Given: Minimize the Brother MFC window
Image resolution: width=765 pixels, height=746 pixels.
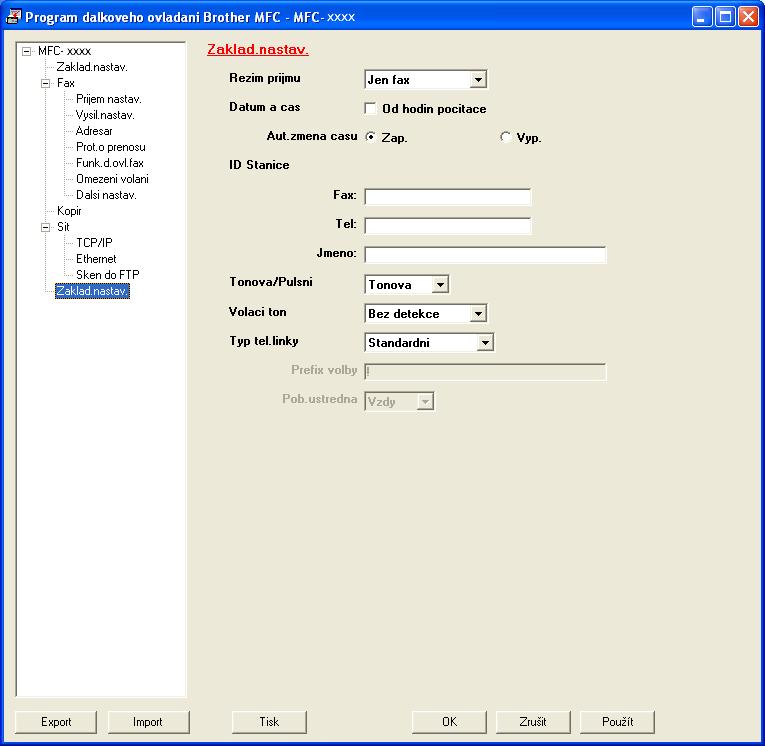Looking at the screenshot, I should point(702,17).
